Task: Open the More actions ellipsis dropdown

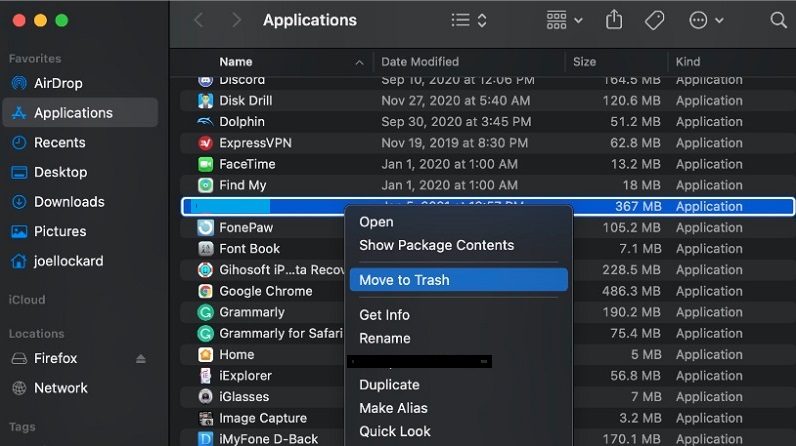Action: [706, 20]
